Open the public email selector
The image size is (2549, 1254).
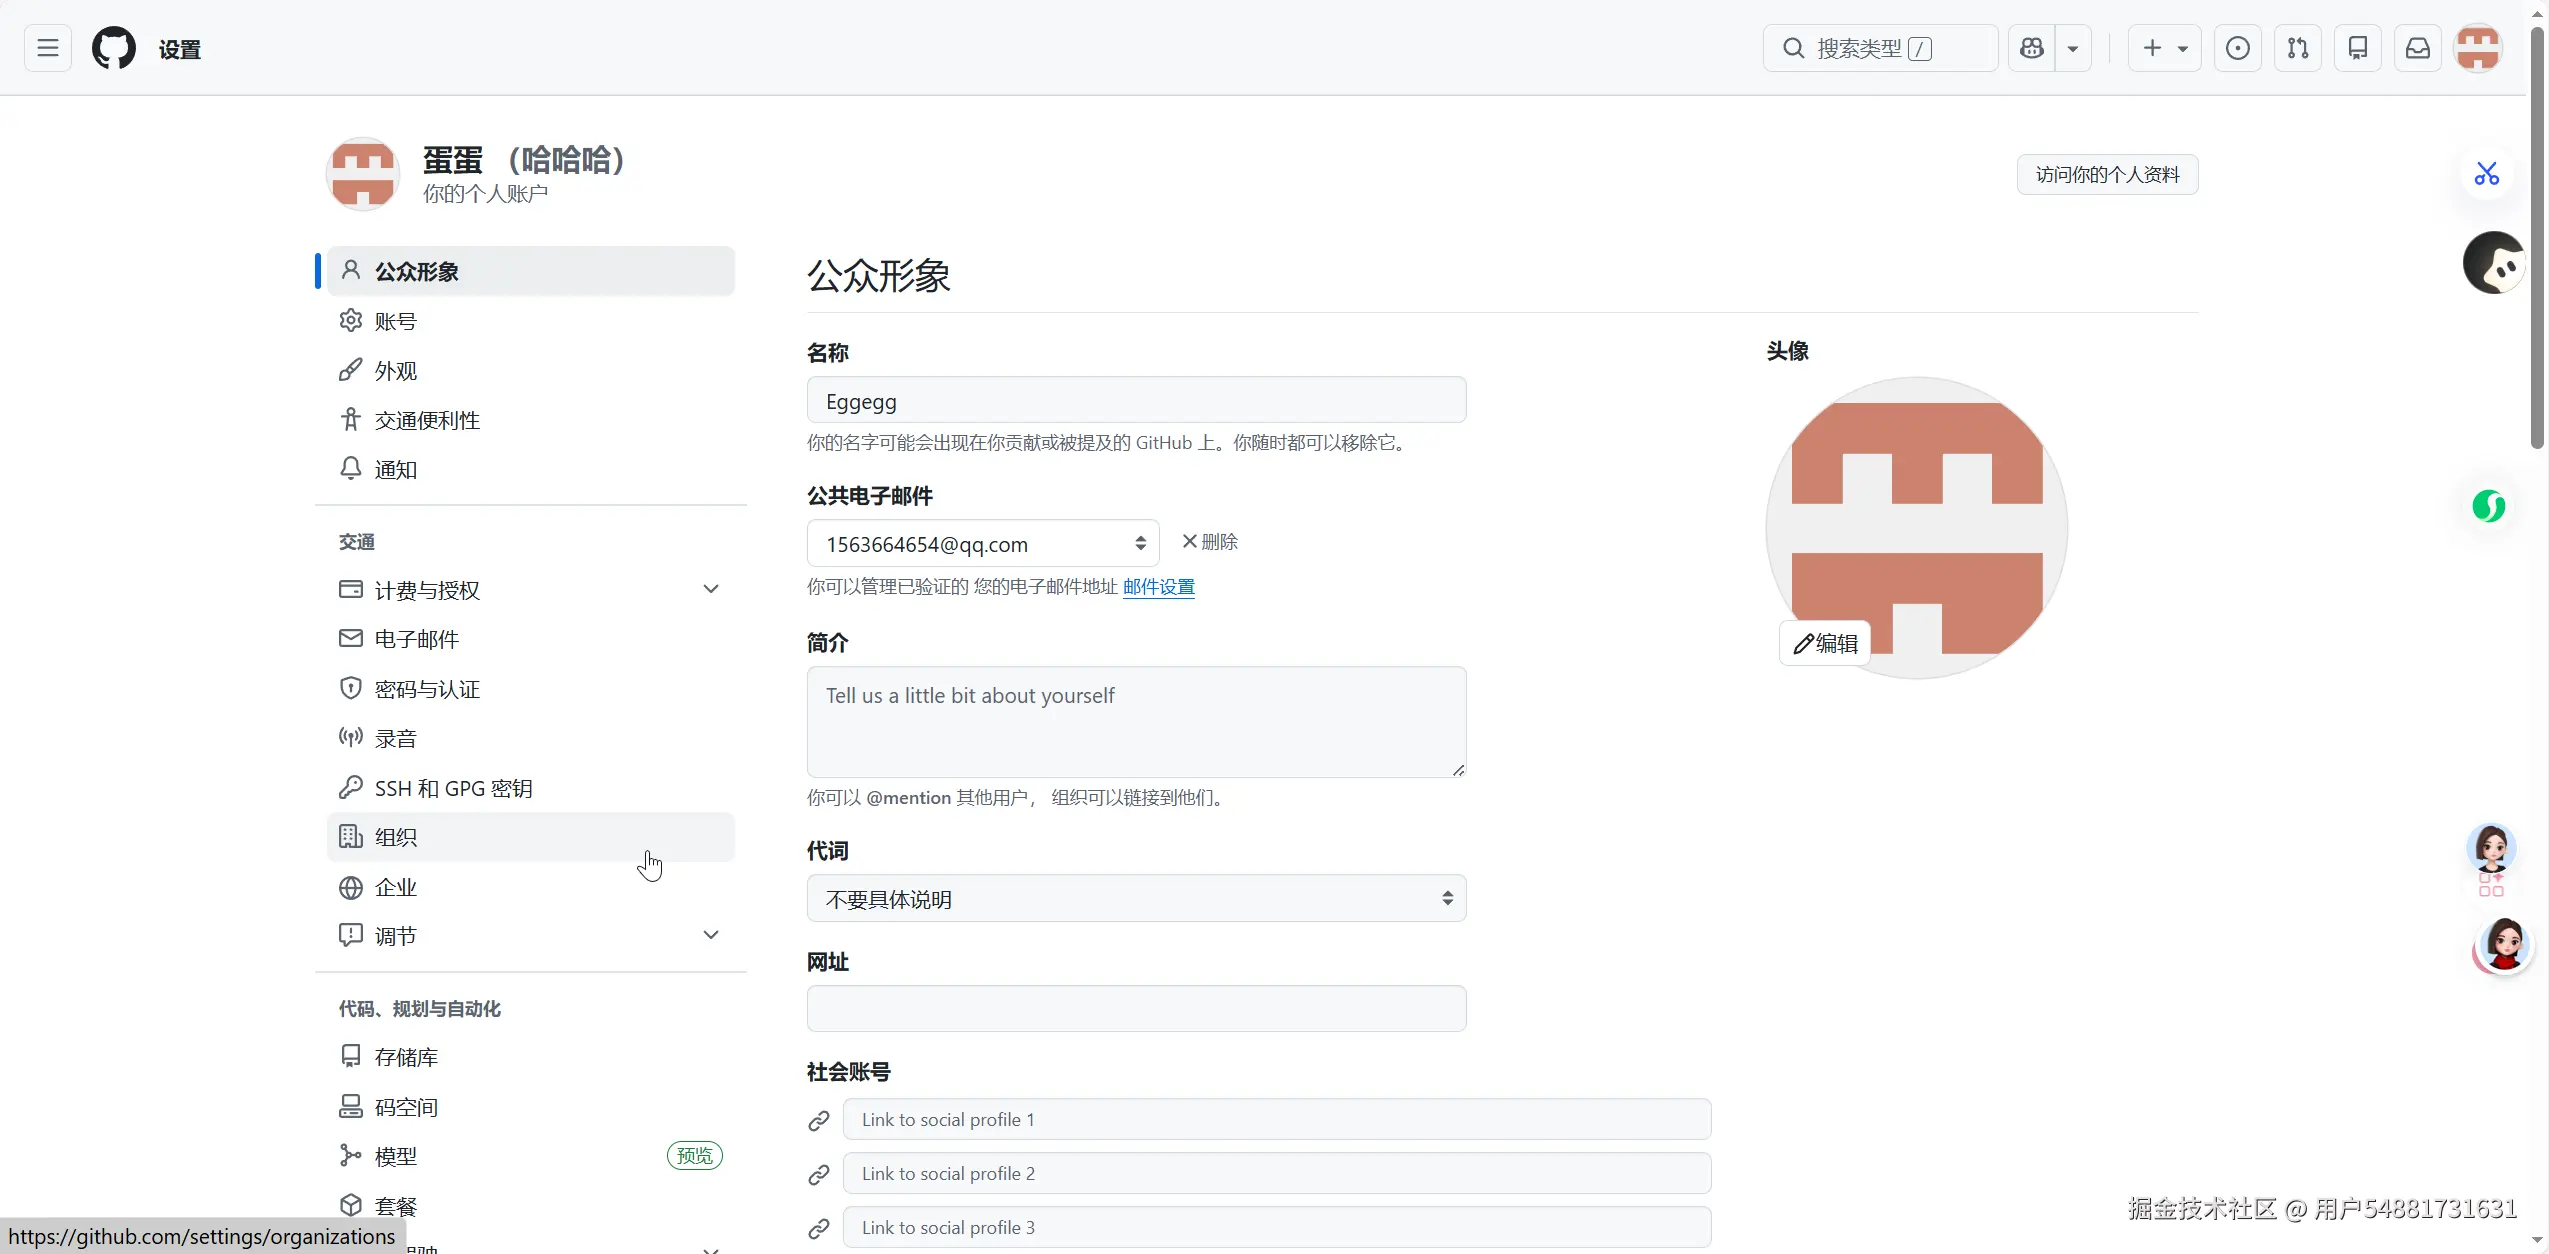point(982,544)
